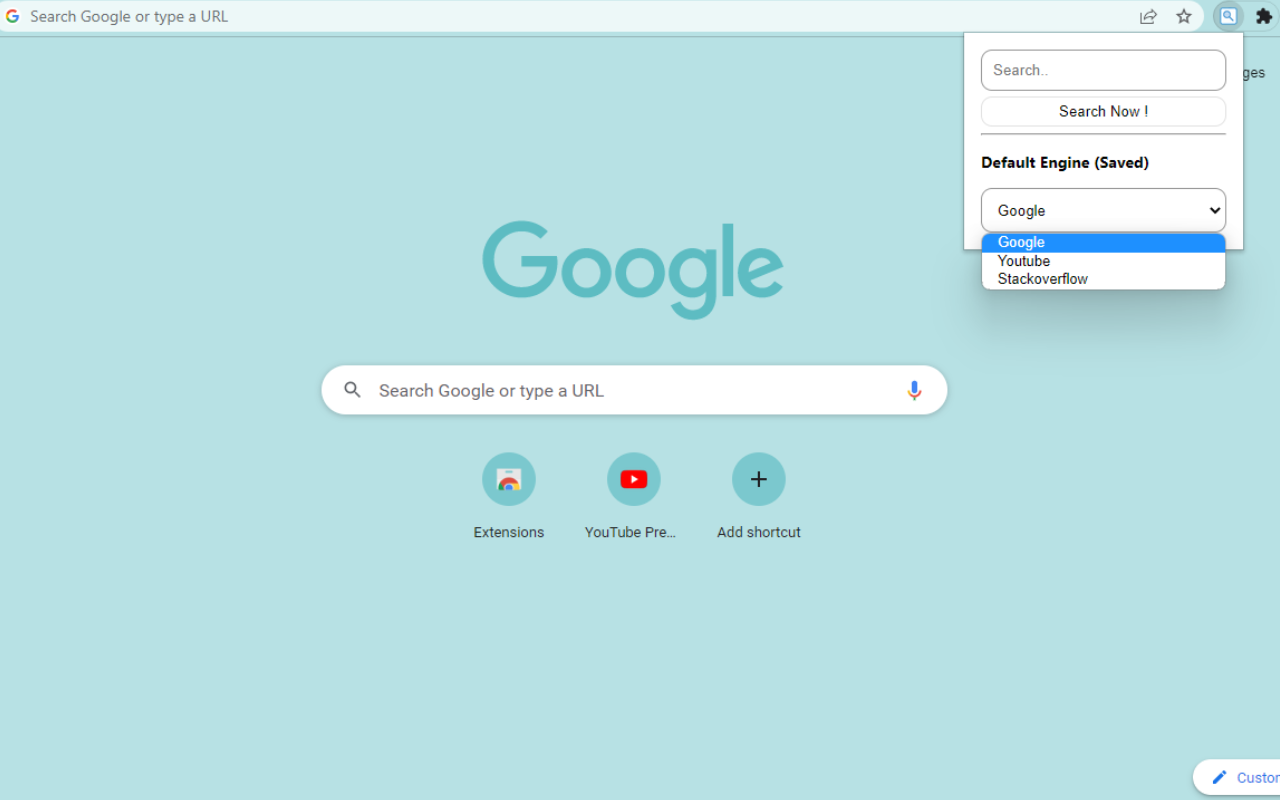Click the Google logo
Image resolution: width=1280 pixels, height=800 pixels.
(633, 270)
